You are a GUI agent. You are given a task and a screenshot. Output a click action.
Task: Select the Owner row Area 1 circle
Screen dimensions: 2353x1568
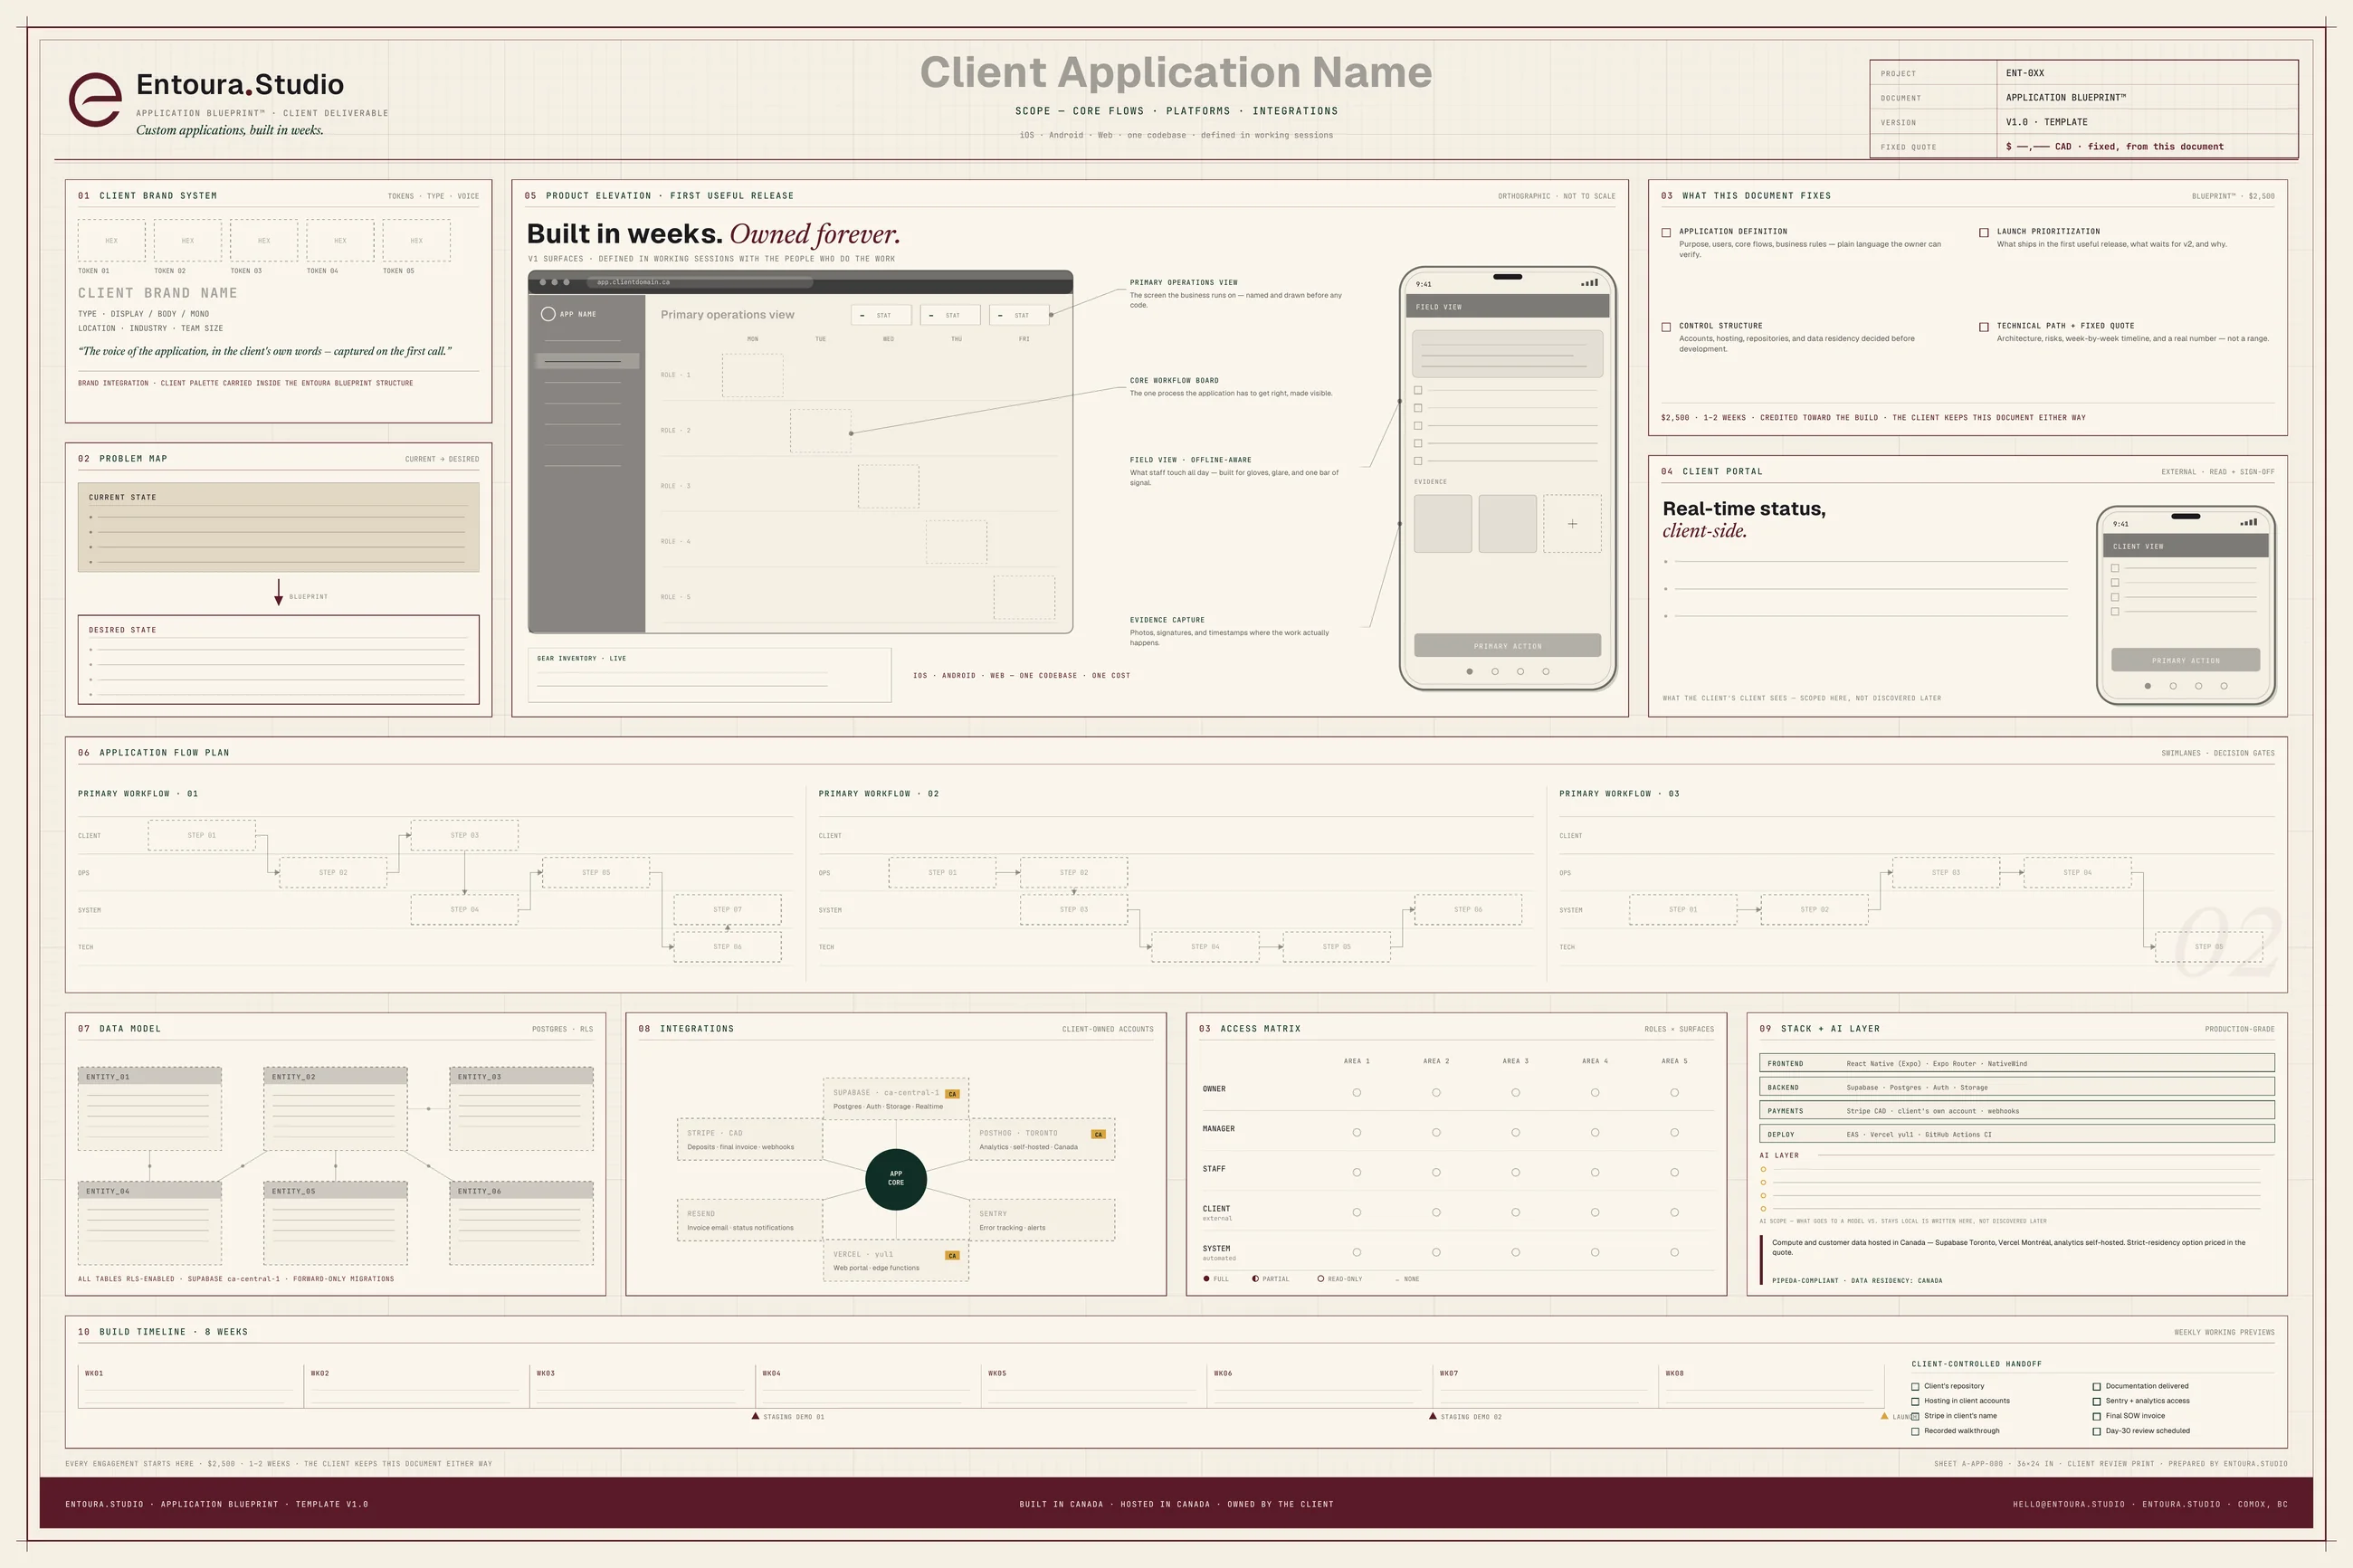[1357, 1093]
